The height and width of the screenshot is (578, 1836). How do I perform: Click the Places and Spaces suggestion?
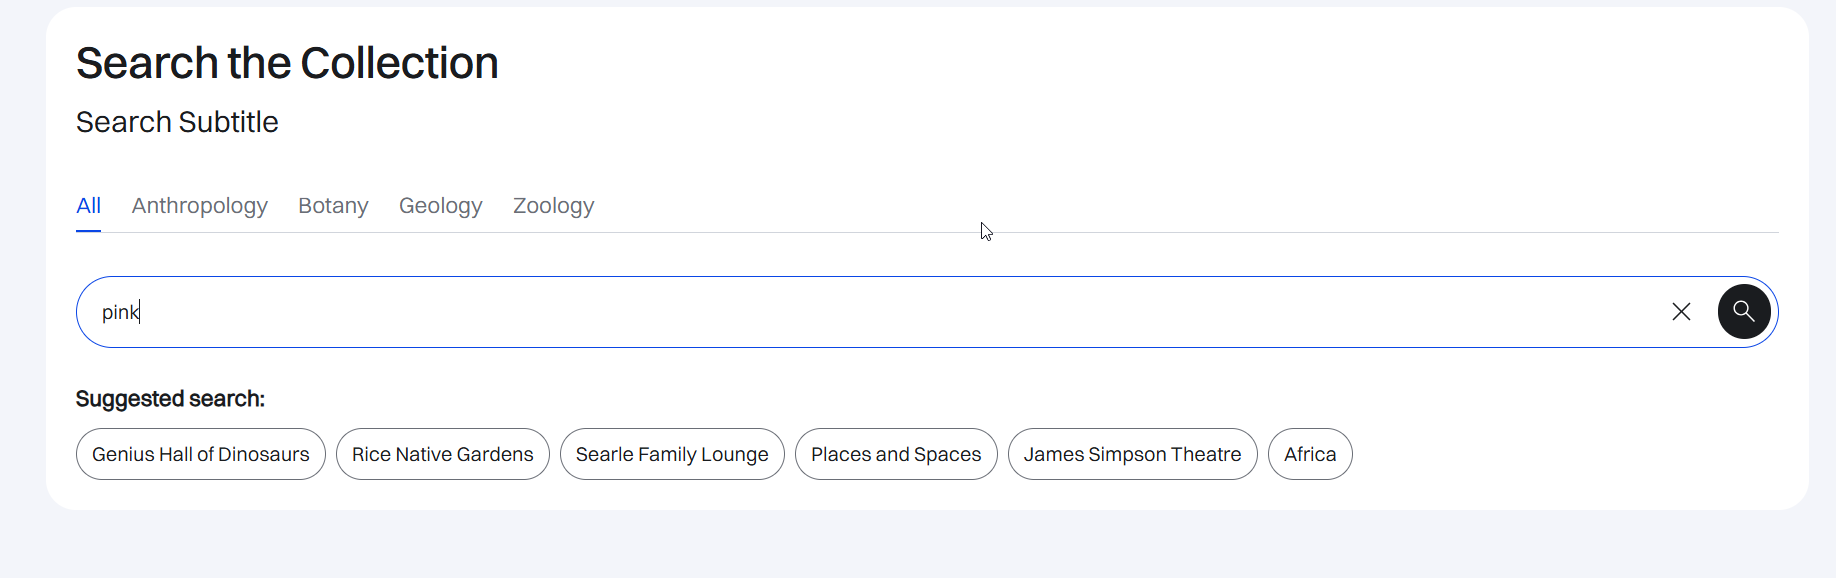point(896,454)
